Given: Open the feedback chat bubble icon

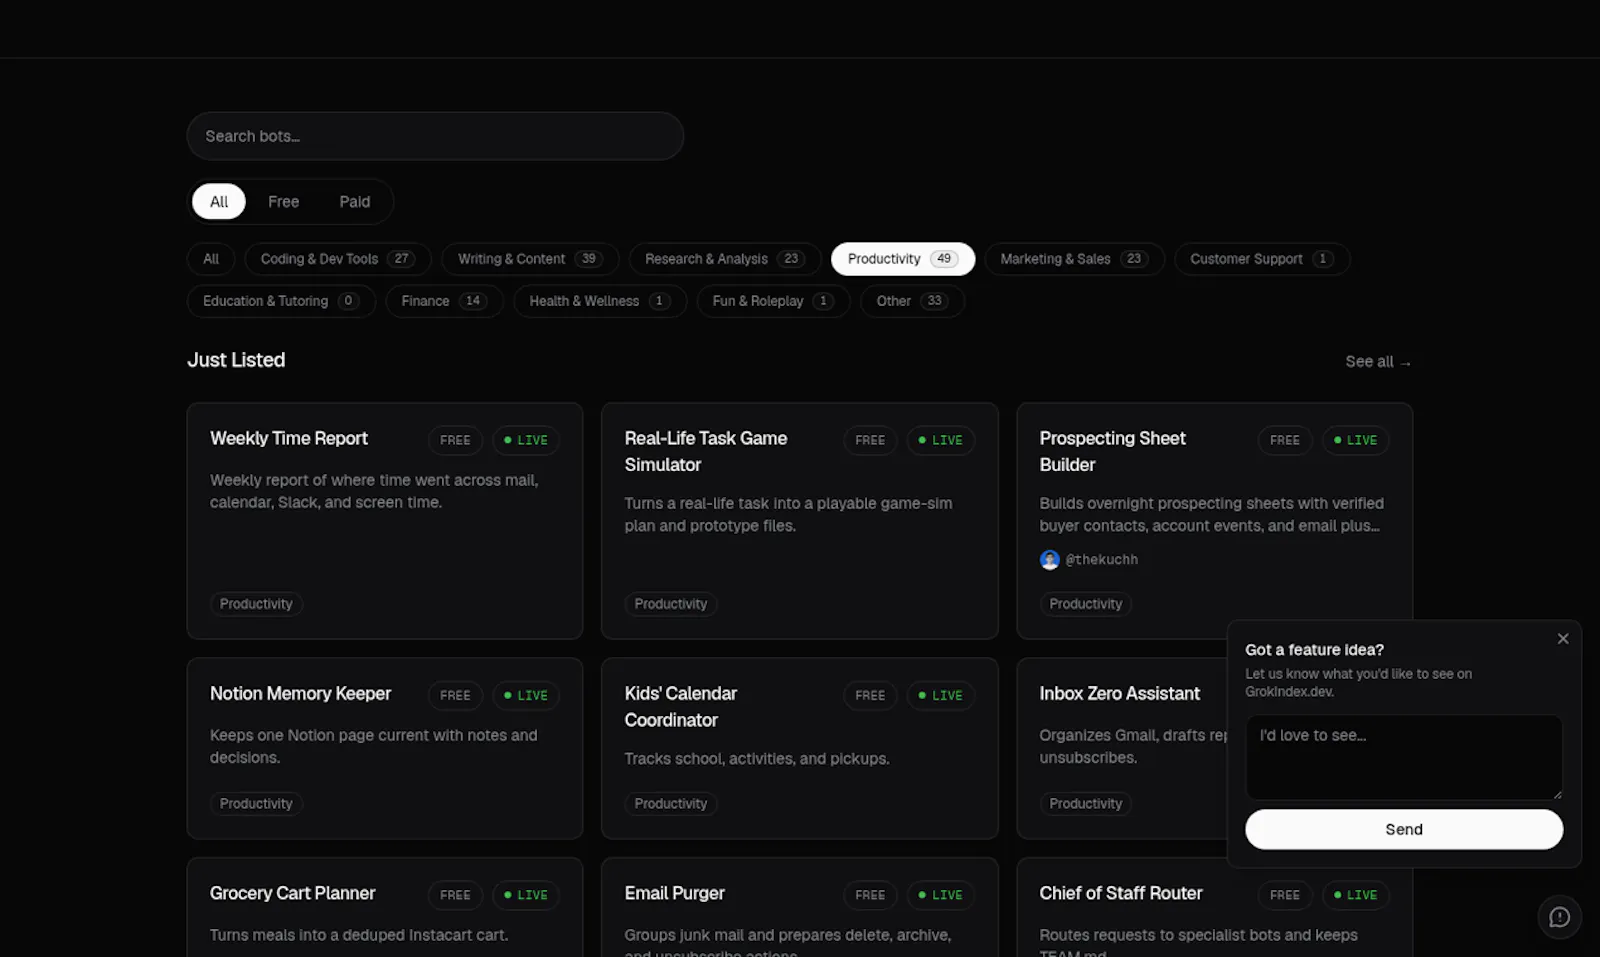Looking at the screenshot, I should tap(1560, 917).
